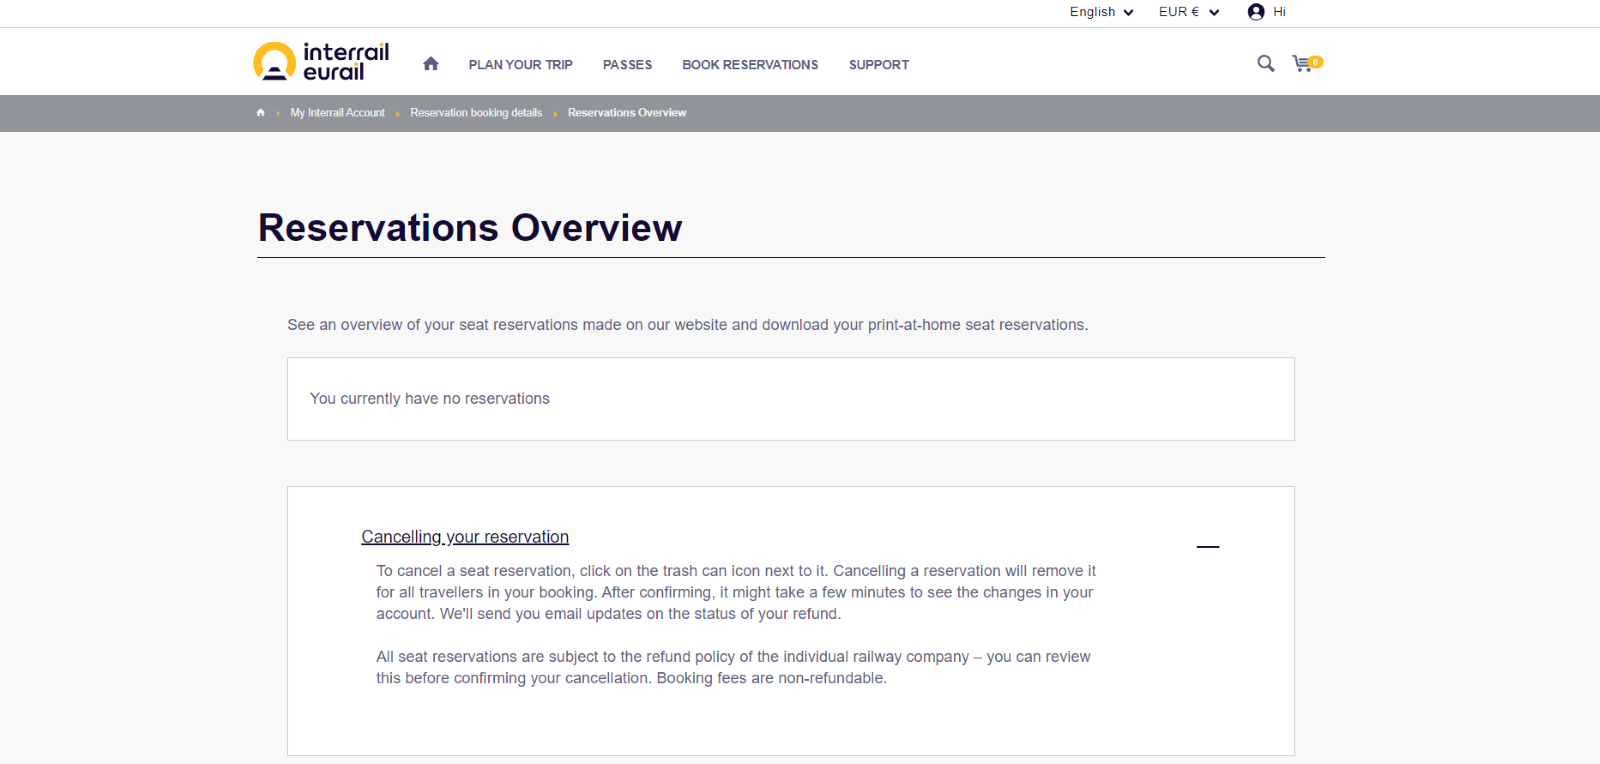Screen dimensions: 1600x764
Task: Click the user account avatar icon
Action: [x=1256, y=12]
